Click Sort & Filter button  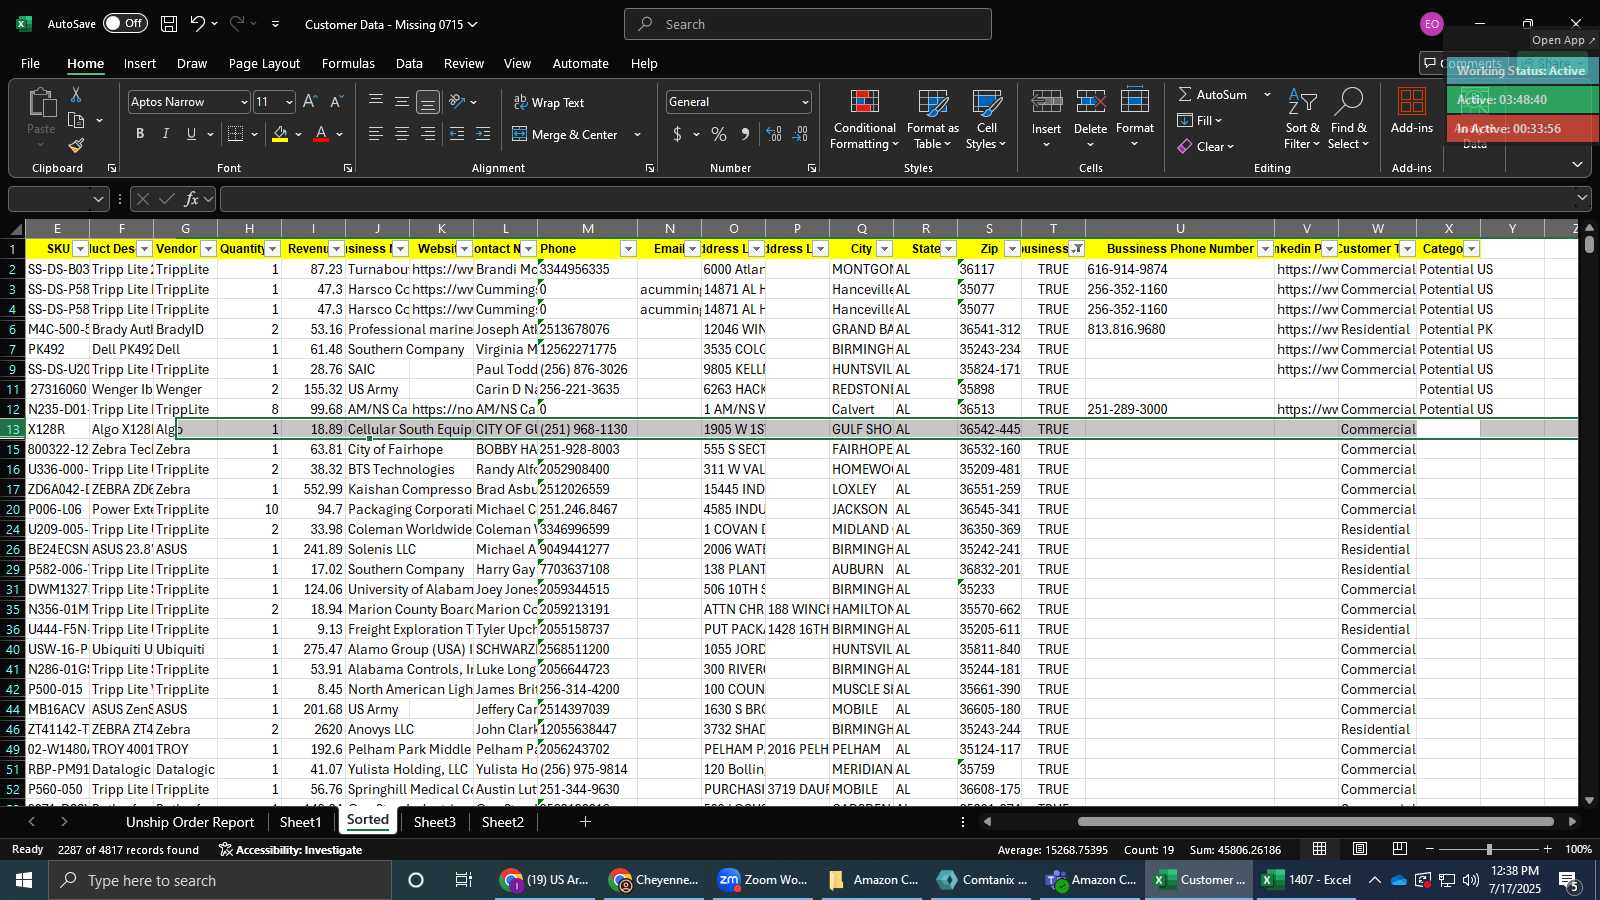click(x=1302, y=119)
